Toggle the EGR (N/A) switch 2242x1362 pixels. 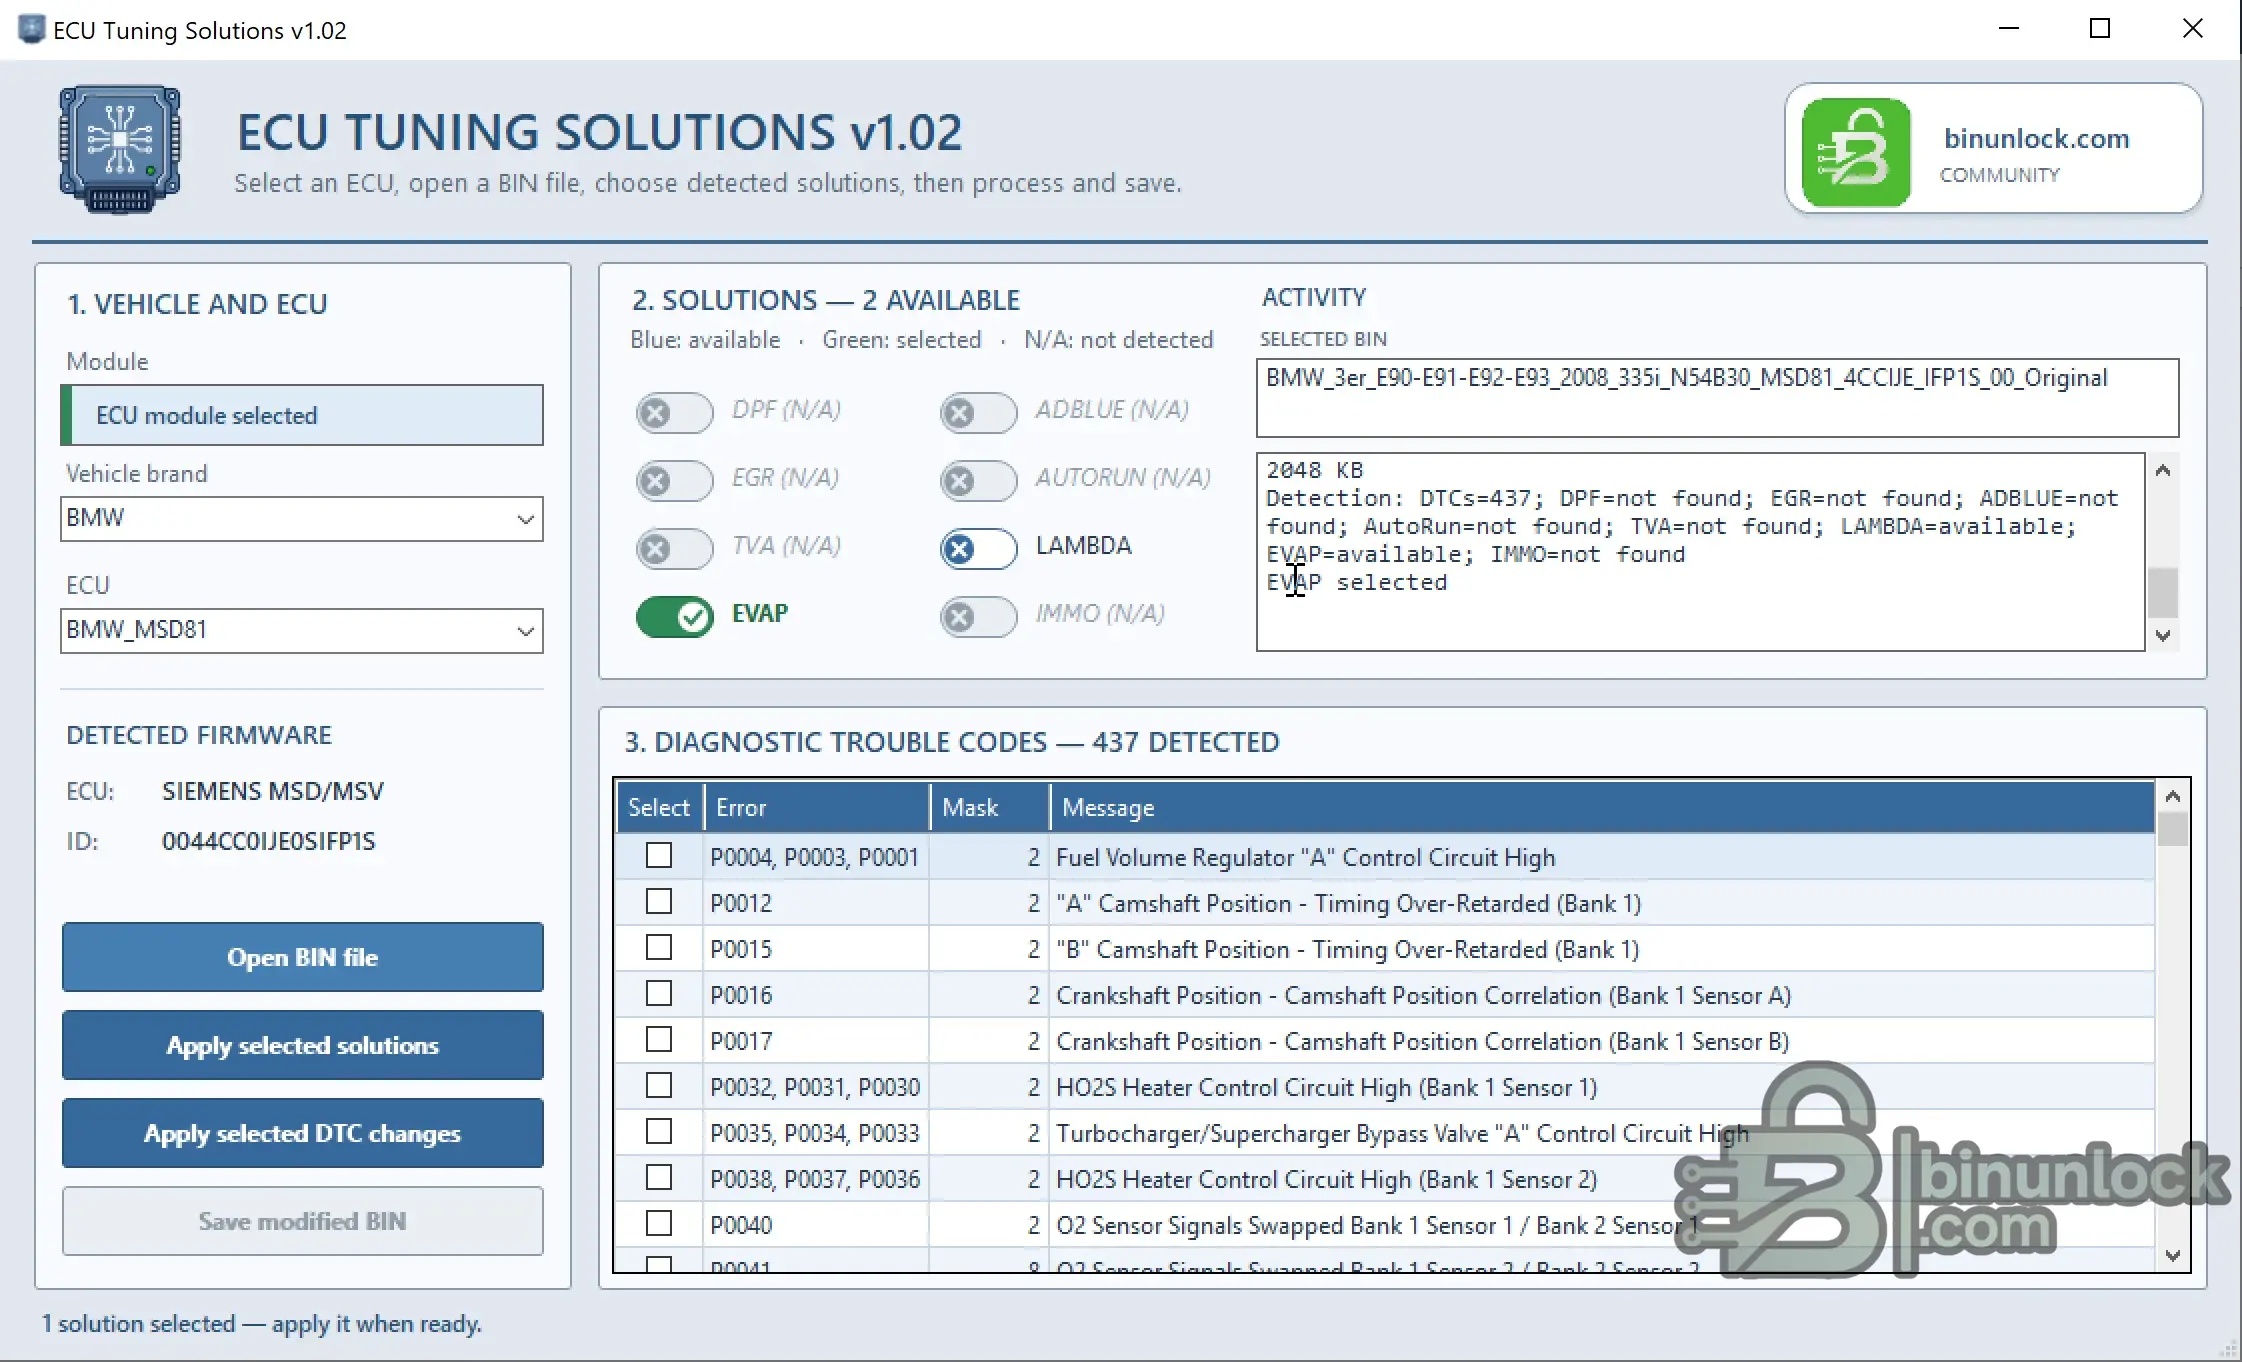tap(674, 480)
